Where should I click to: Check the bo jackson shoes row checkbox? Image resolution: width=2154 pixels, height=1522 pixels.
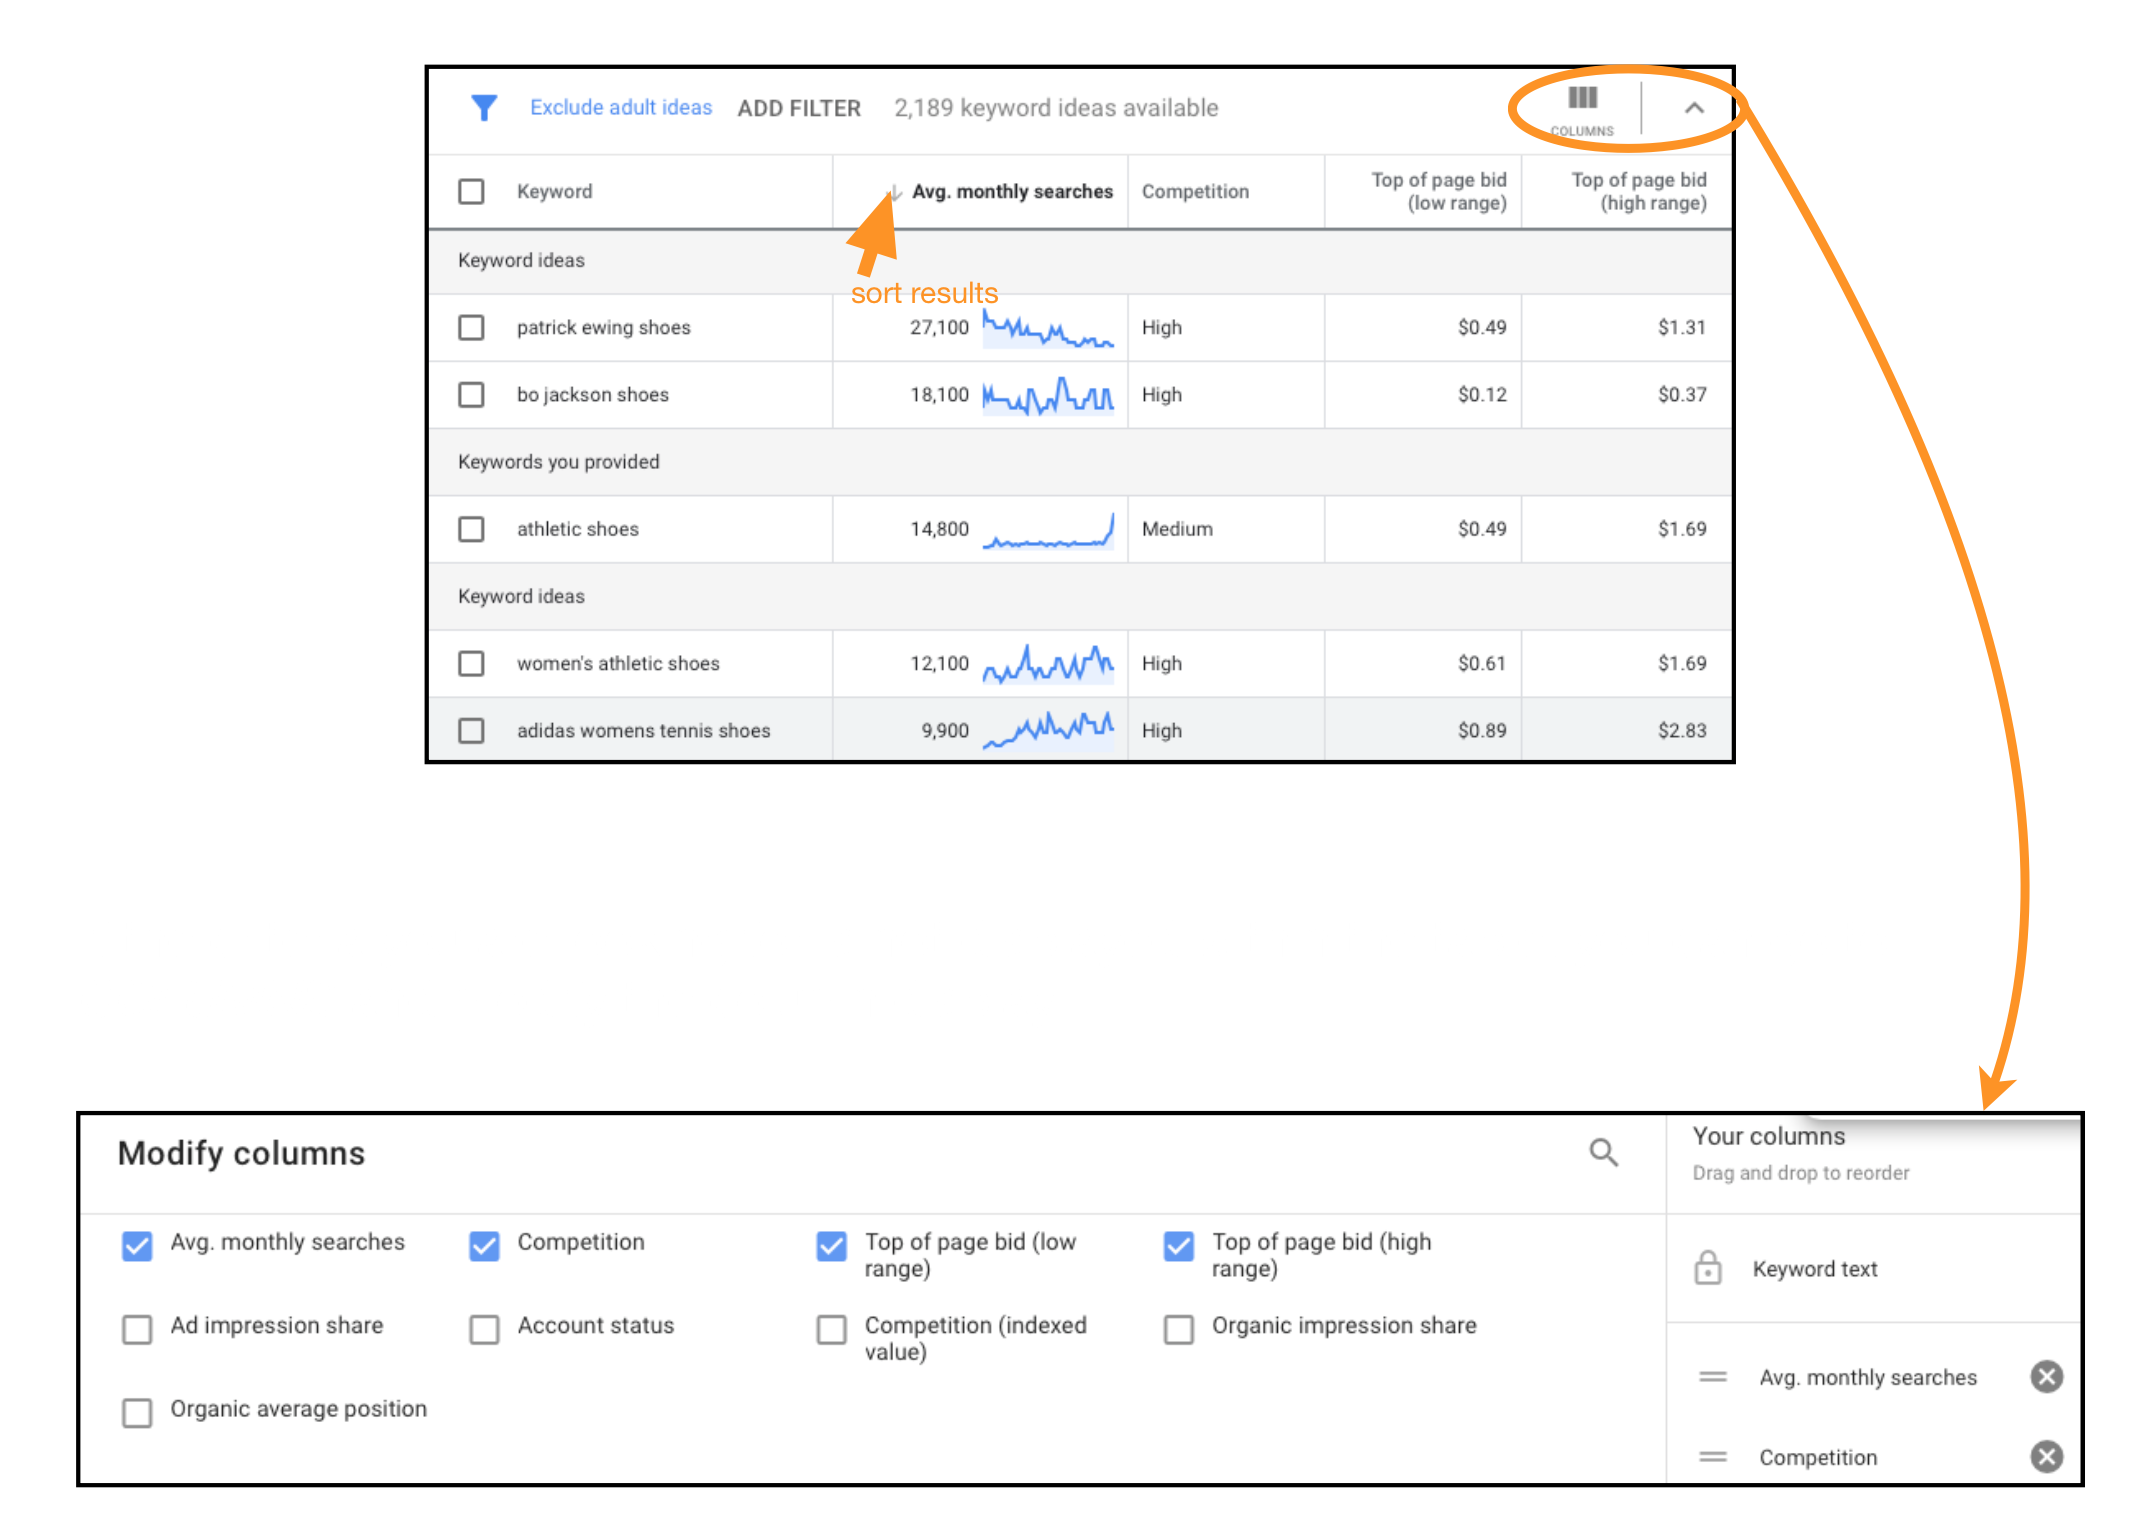[471, 395]
